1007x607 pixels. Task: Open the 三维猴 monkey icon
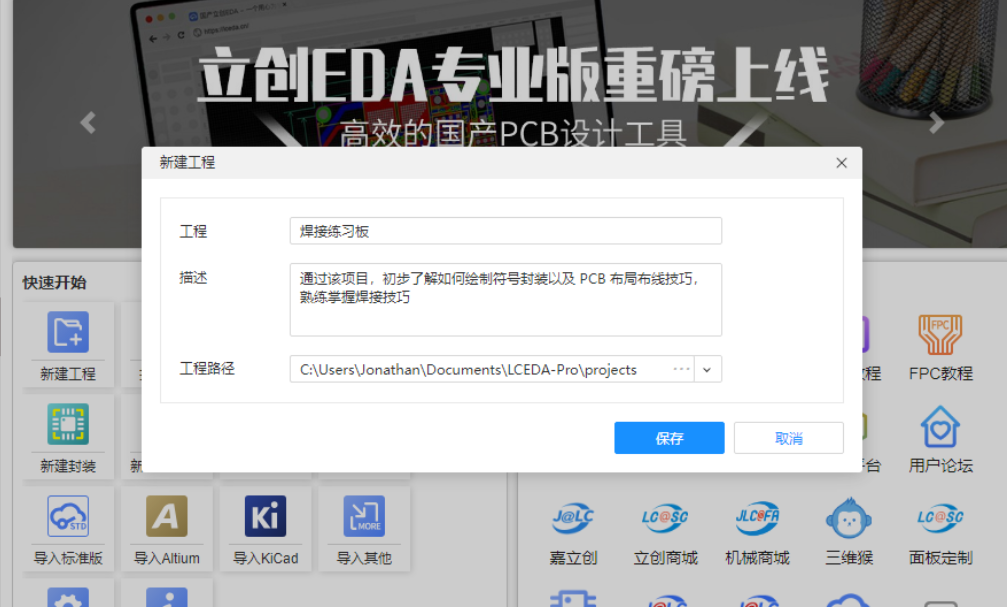[848, 518]
